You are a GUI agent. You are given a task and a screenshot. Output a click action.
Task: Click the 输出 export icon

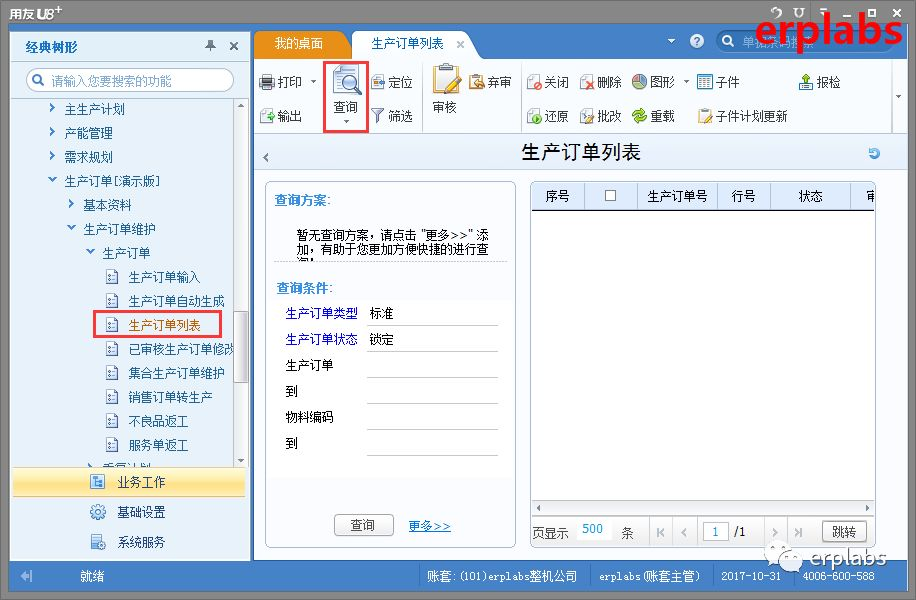pyautogui.click(x=267, y=116)
